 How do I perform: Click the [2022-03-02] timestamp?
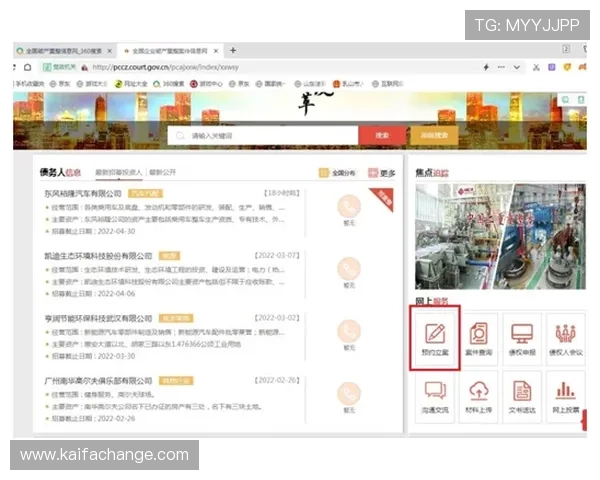277,318
